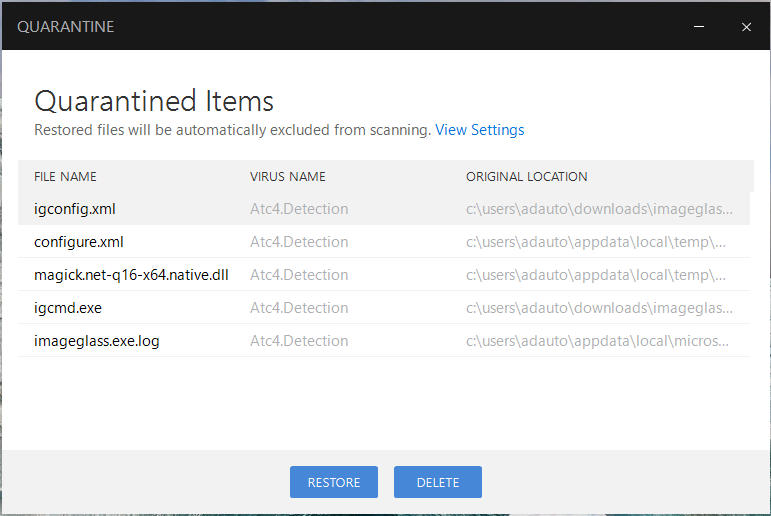The image size is (771, 516).
Task: Close the Quarantine window
Action: click(x=746, y=27)
